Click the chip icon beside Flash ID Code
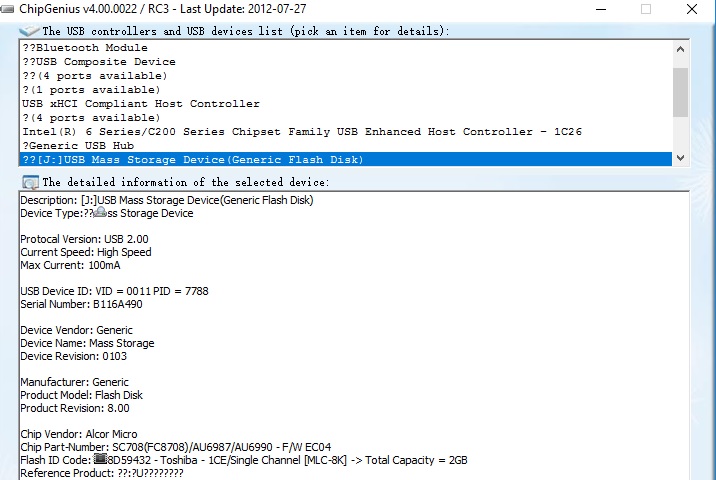716x480 pixels. click(x=100, y=458)
